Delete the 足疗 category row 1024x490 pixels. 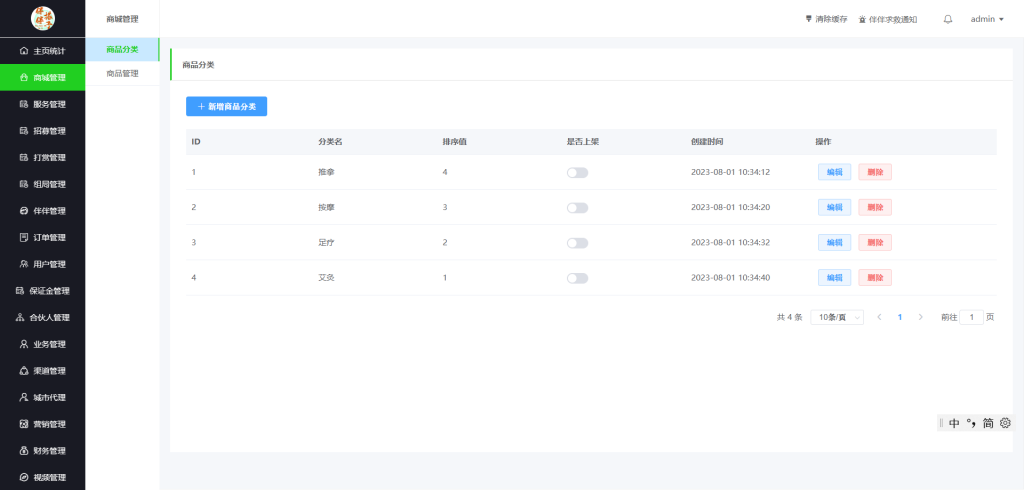pyautogui.click(x=874, y=242)
